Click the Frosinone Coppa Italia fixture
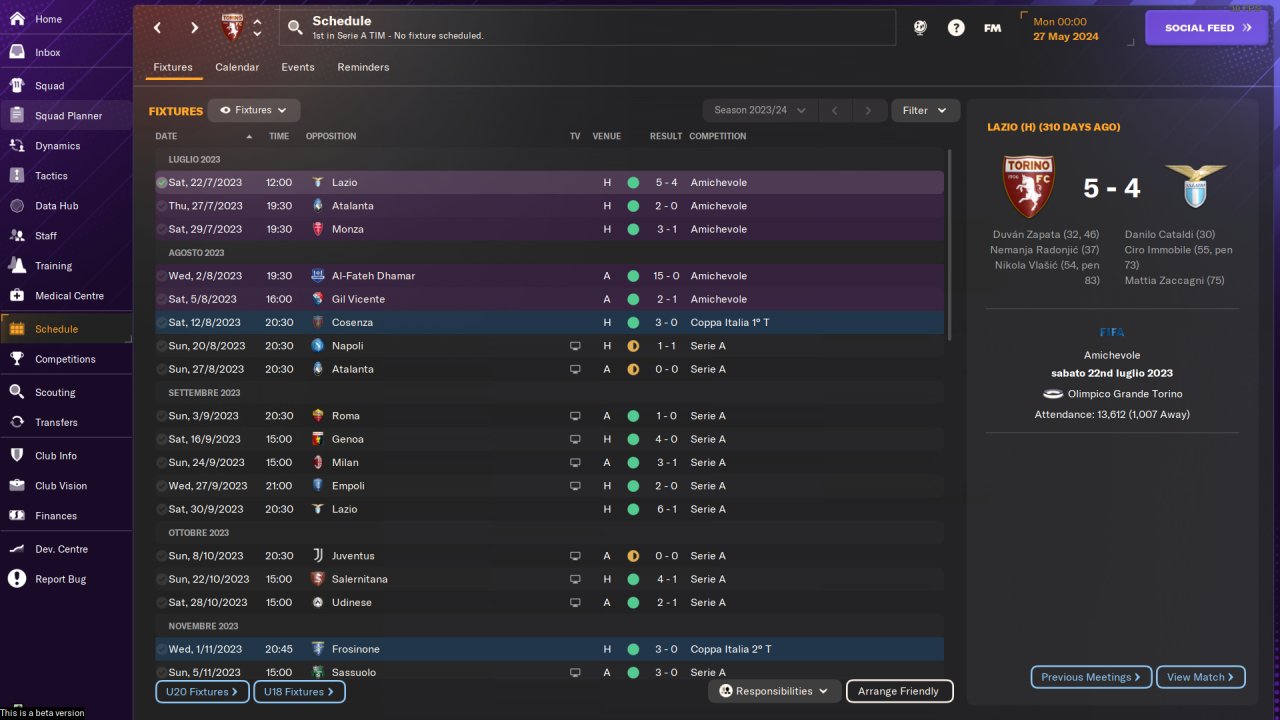 (x=549, y=649)
